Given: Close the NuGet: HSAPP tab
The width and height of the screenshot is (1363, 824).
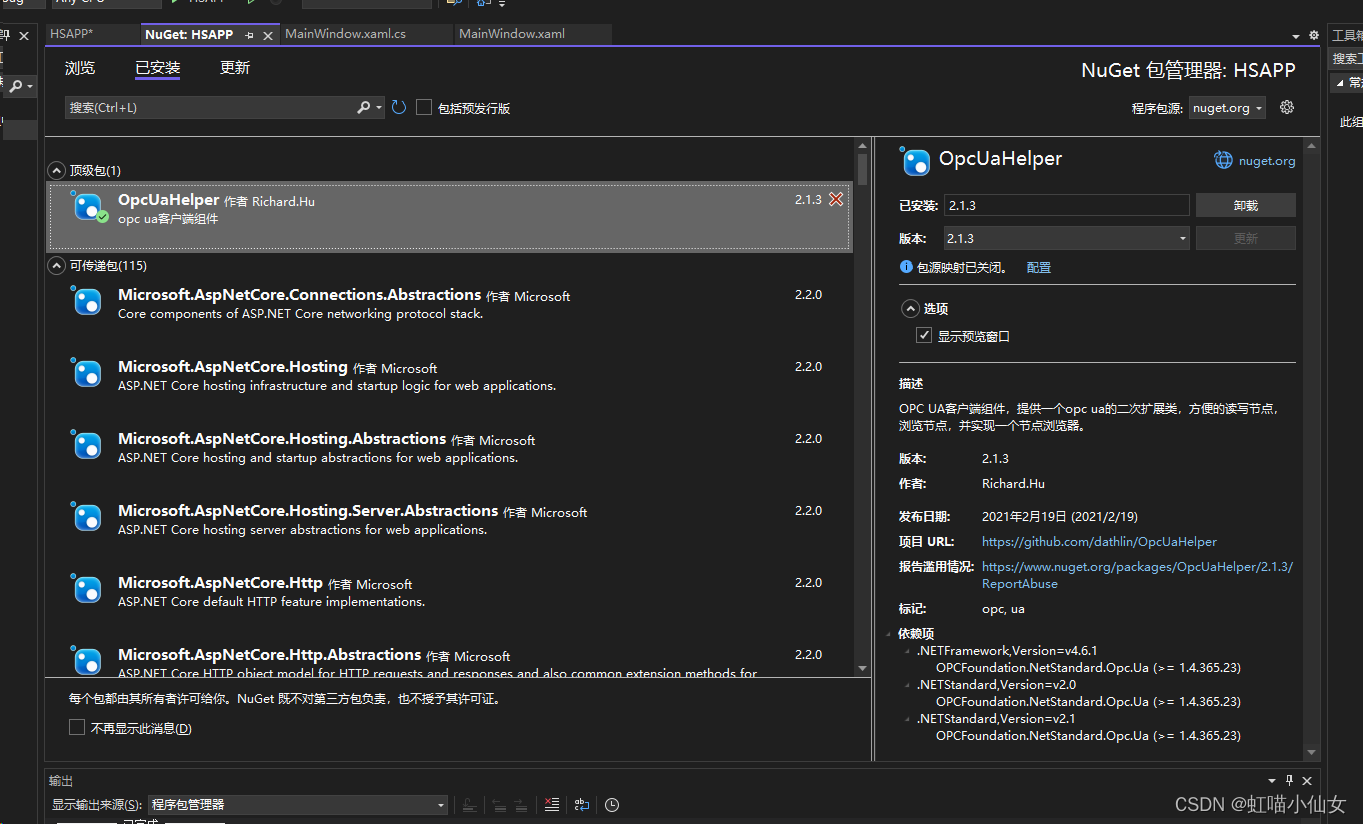Looking at the screenshot, I should pos(268,35).
